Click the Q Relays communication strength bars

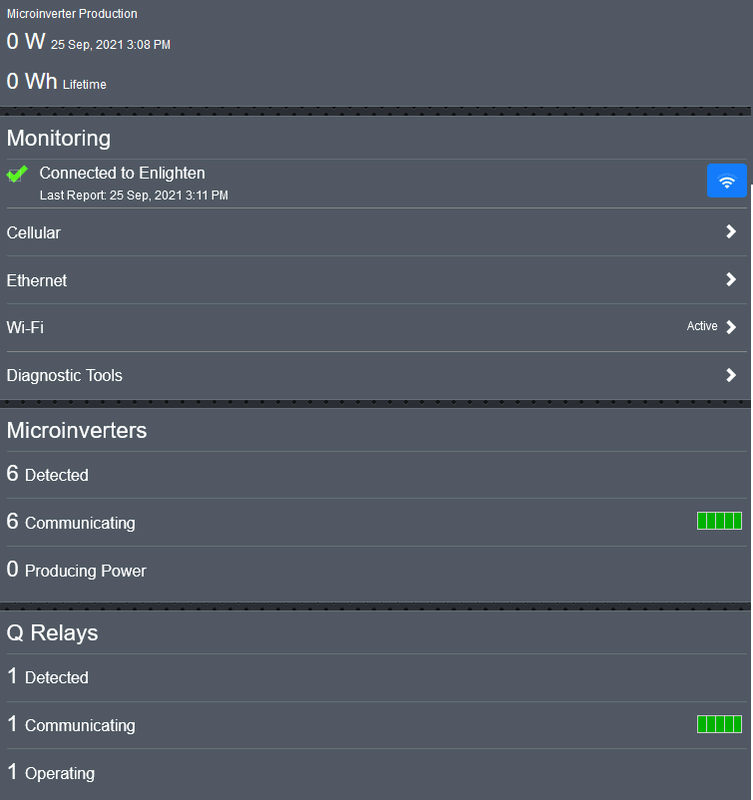(x=719, y=724)
